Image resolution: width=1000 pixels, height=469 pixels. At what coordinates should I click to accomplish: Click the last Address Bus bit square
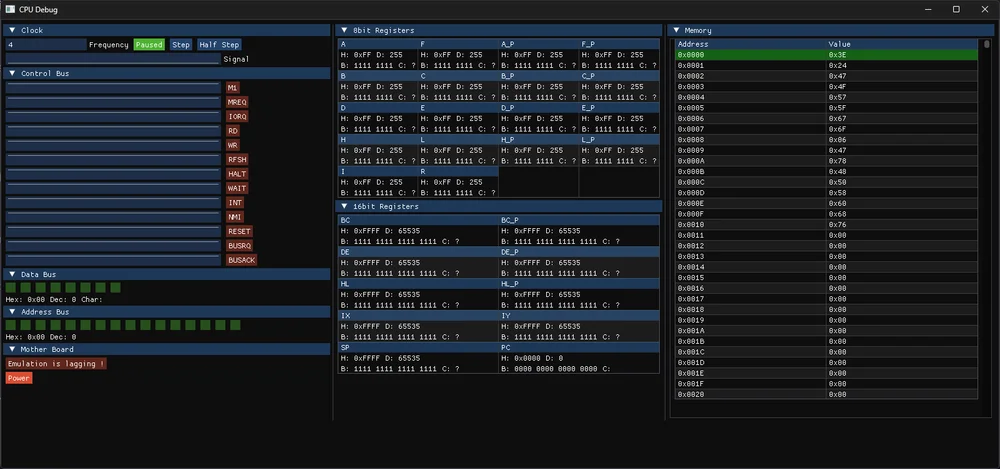coord(235,325)
